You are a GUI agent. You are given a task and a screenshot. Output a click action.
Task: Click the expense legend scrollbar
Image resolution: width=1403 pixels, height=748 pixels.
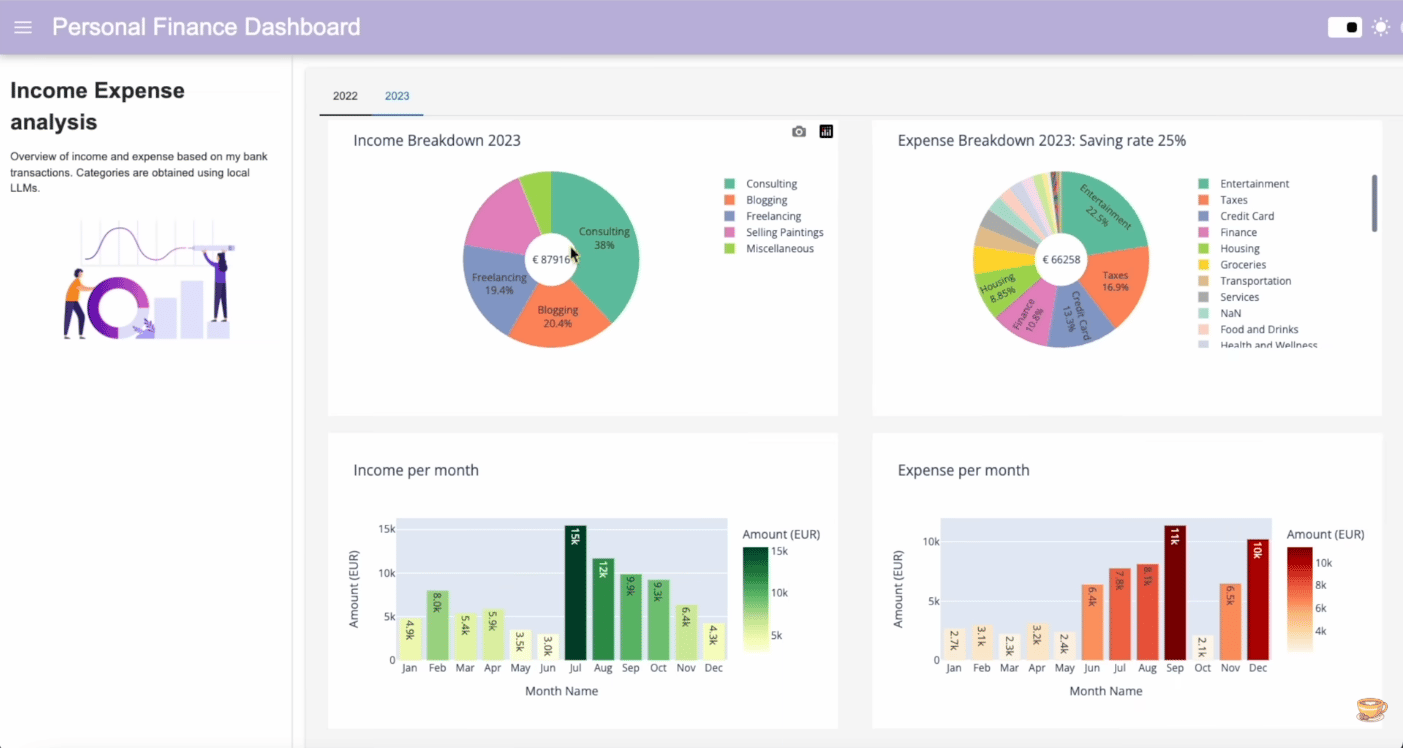1374,203
